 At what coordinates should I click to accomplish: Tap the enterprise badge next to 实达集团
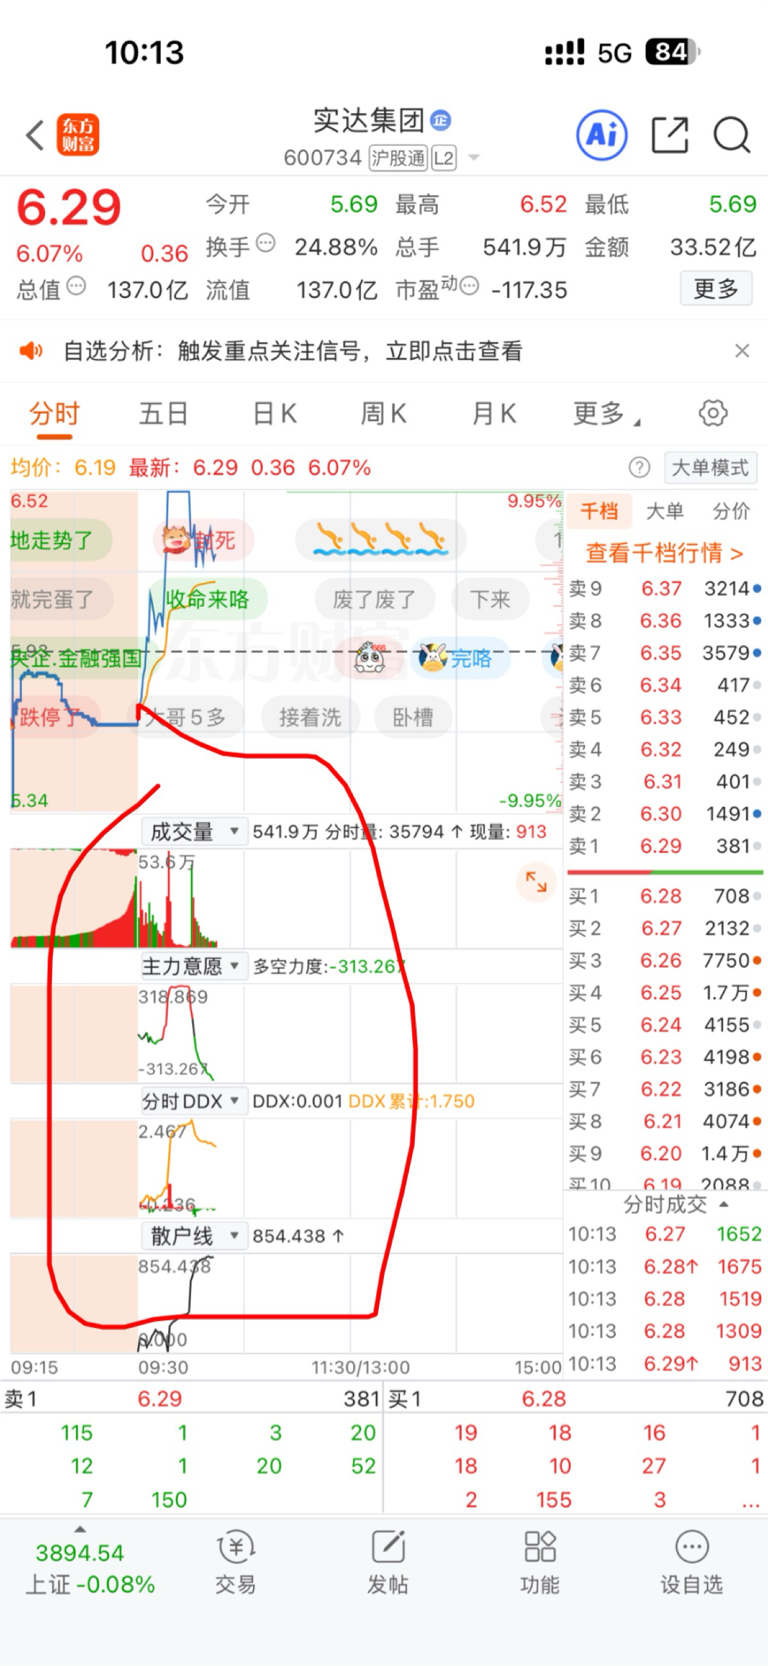coord(441,121)
